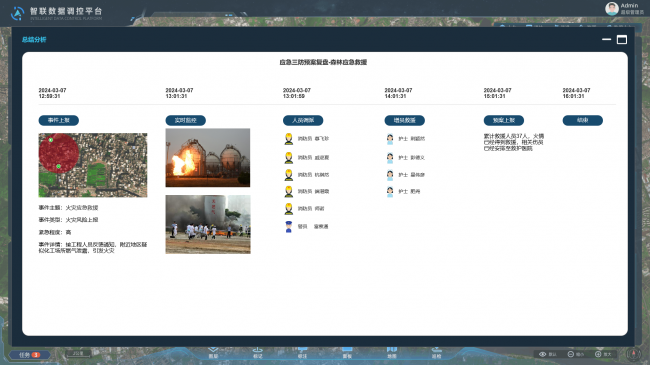Image resolution: width=650 pixels, height=365 pixels.
Task: Click the last firefighter avatar in the list
Action: [289, 209]
